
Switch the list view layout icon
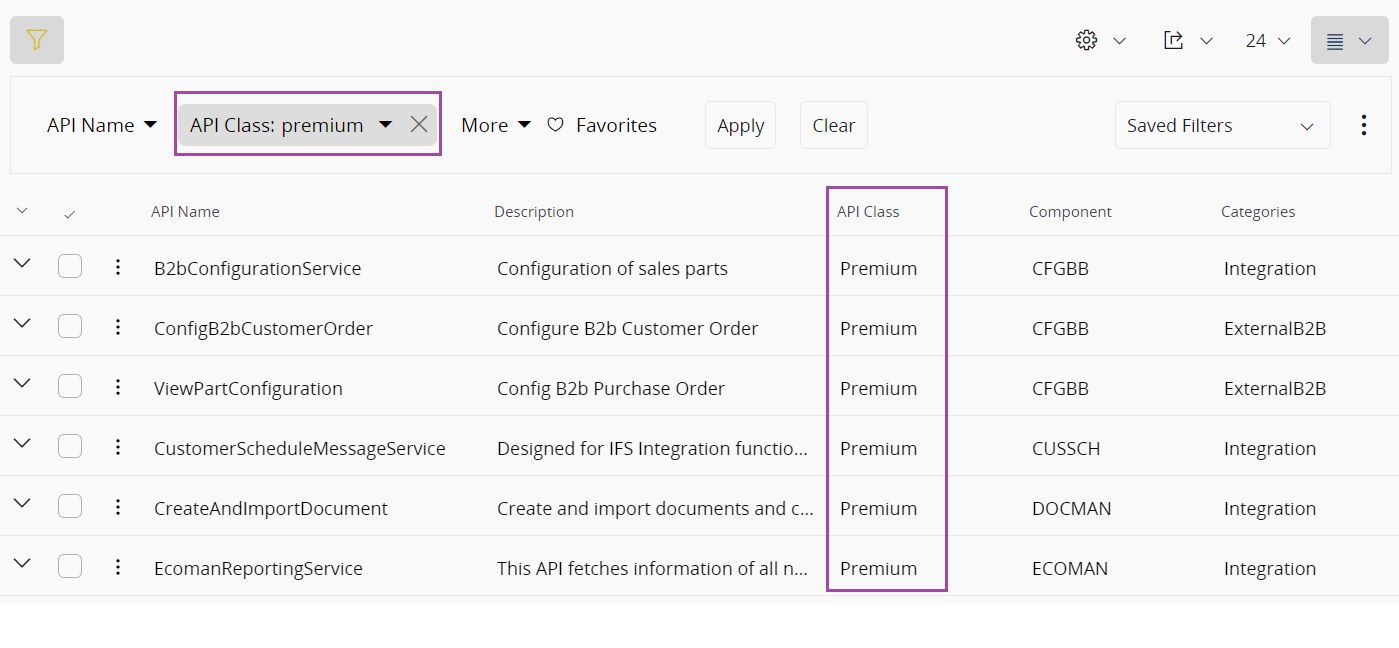(1335, 41)
